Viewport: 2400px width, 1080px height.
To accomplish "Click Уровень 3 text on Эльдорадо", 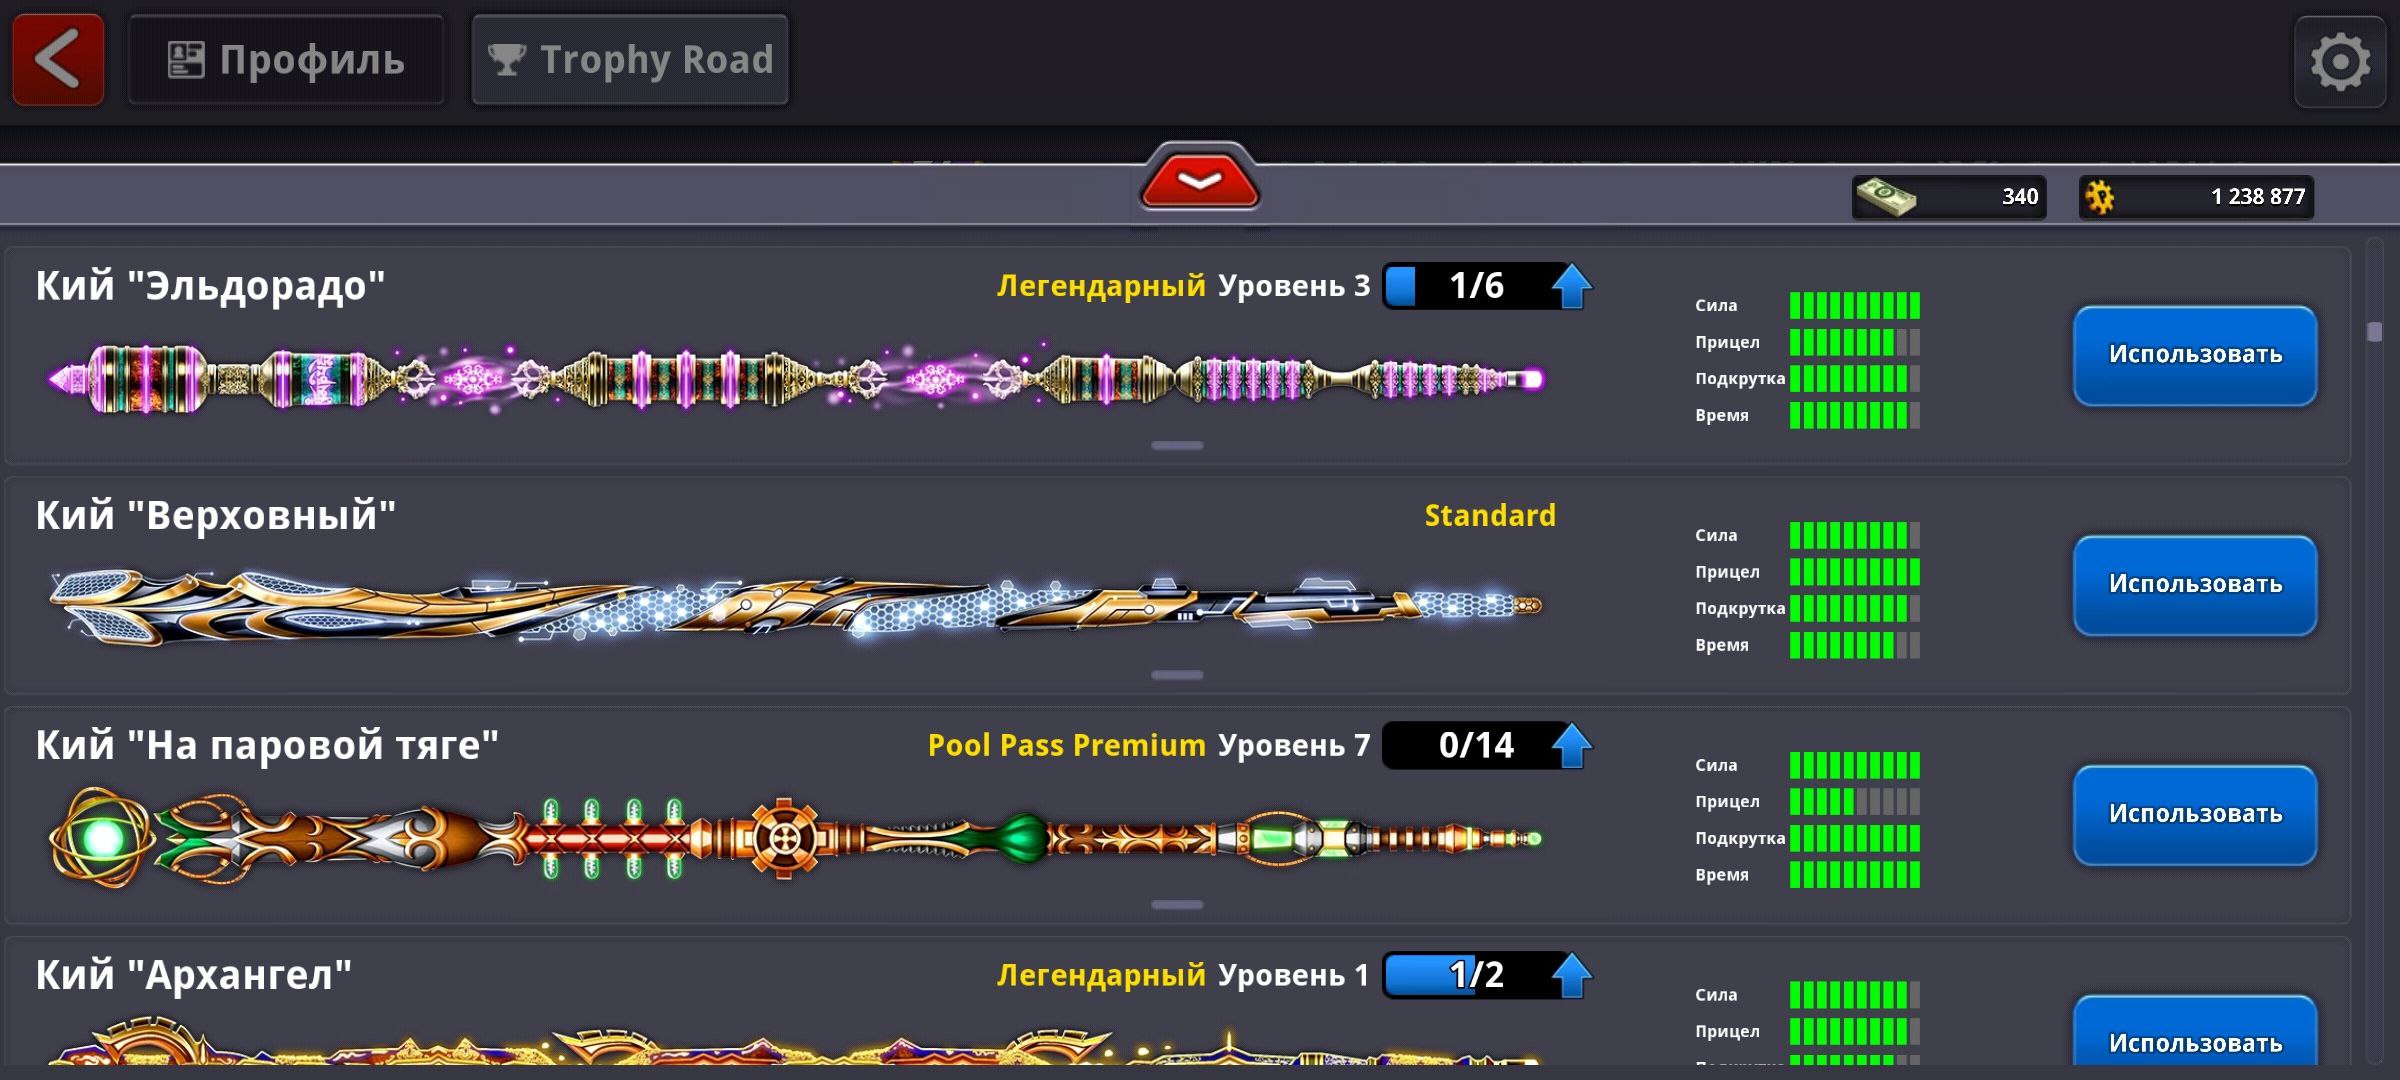I will [1294, 287].
